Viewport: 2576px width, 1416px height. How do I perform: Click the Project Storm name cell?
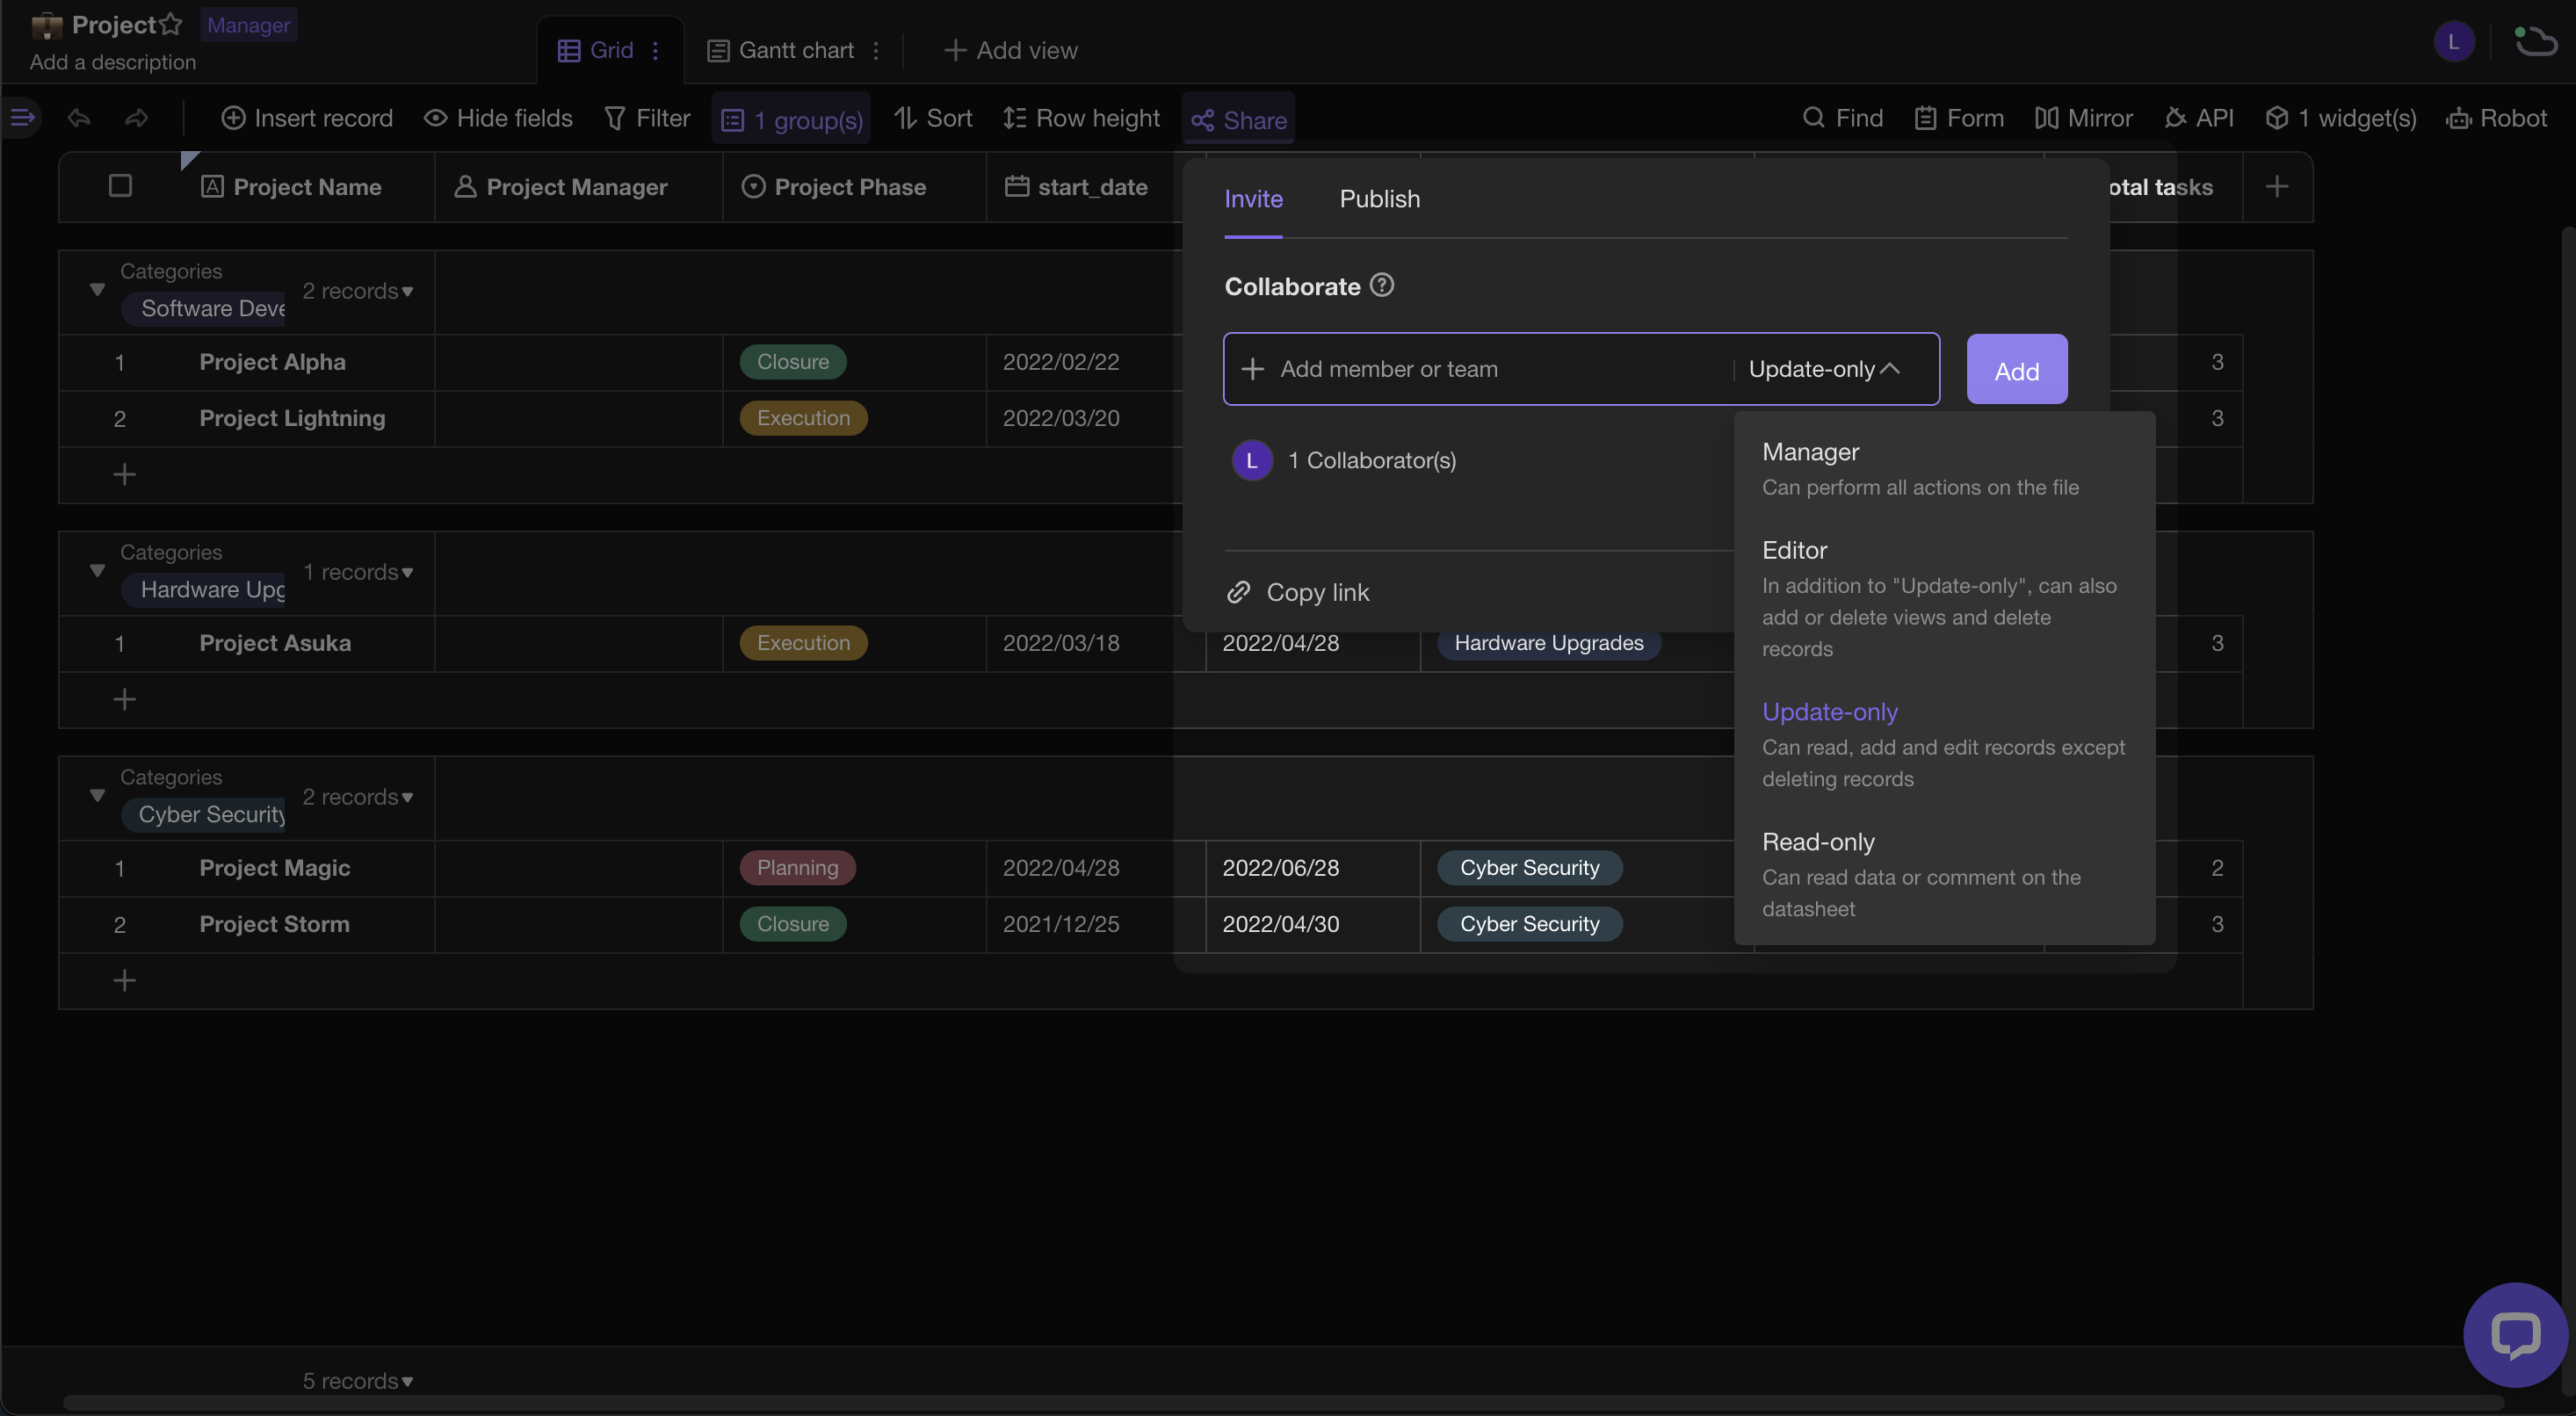pos(274,924)
